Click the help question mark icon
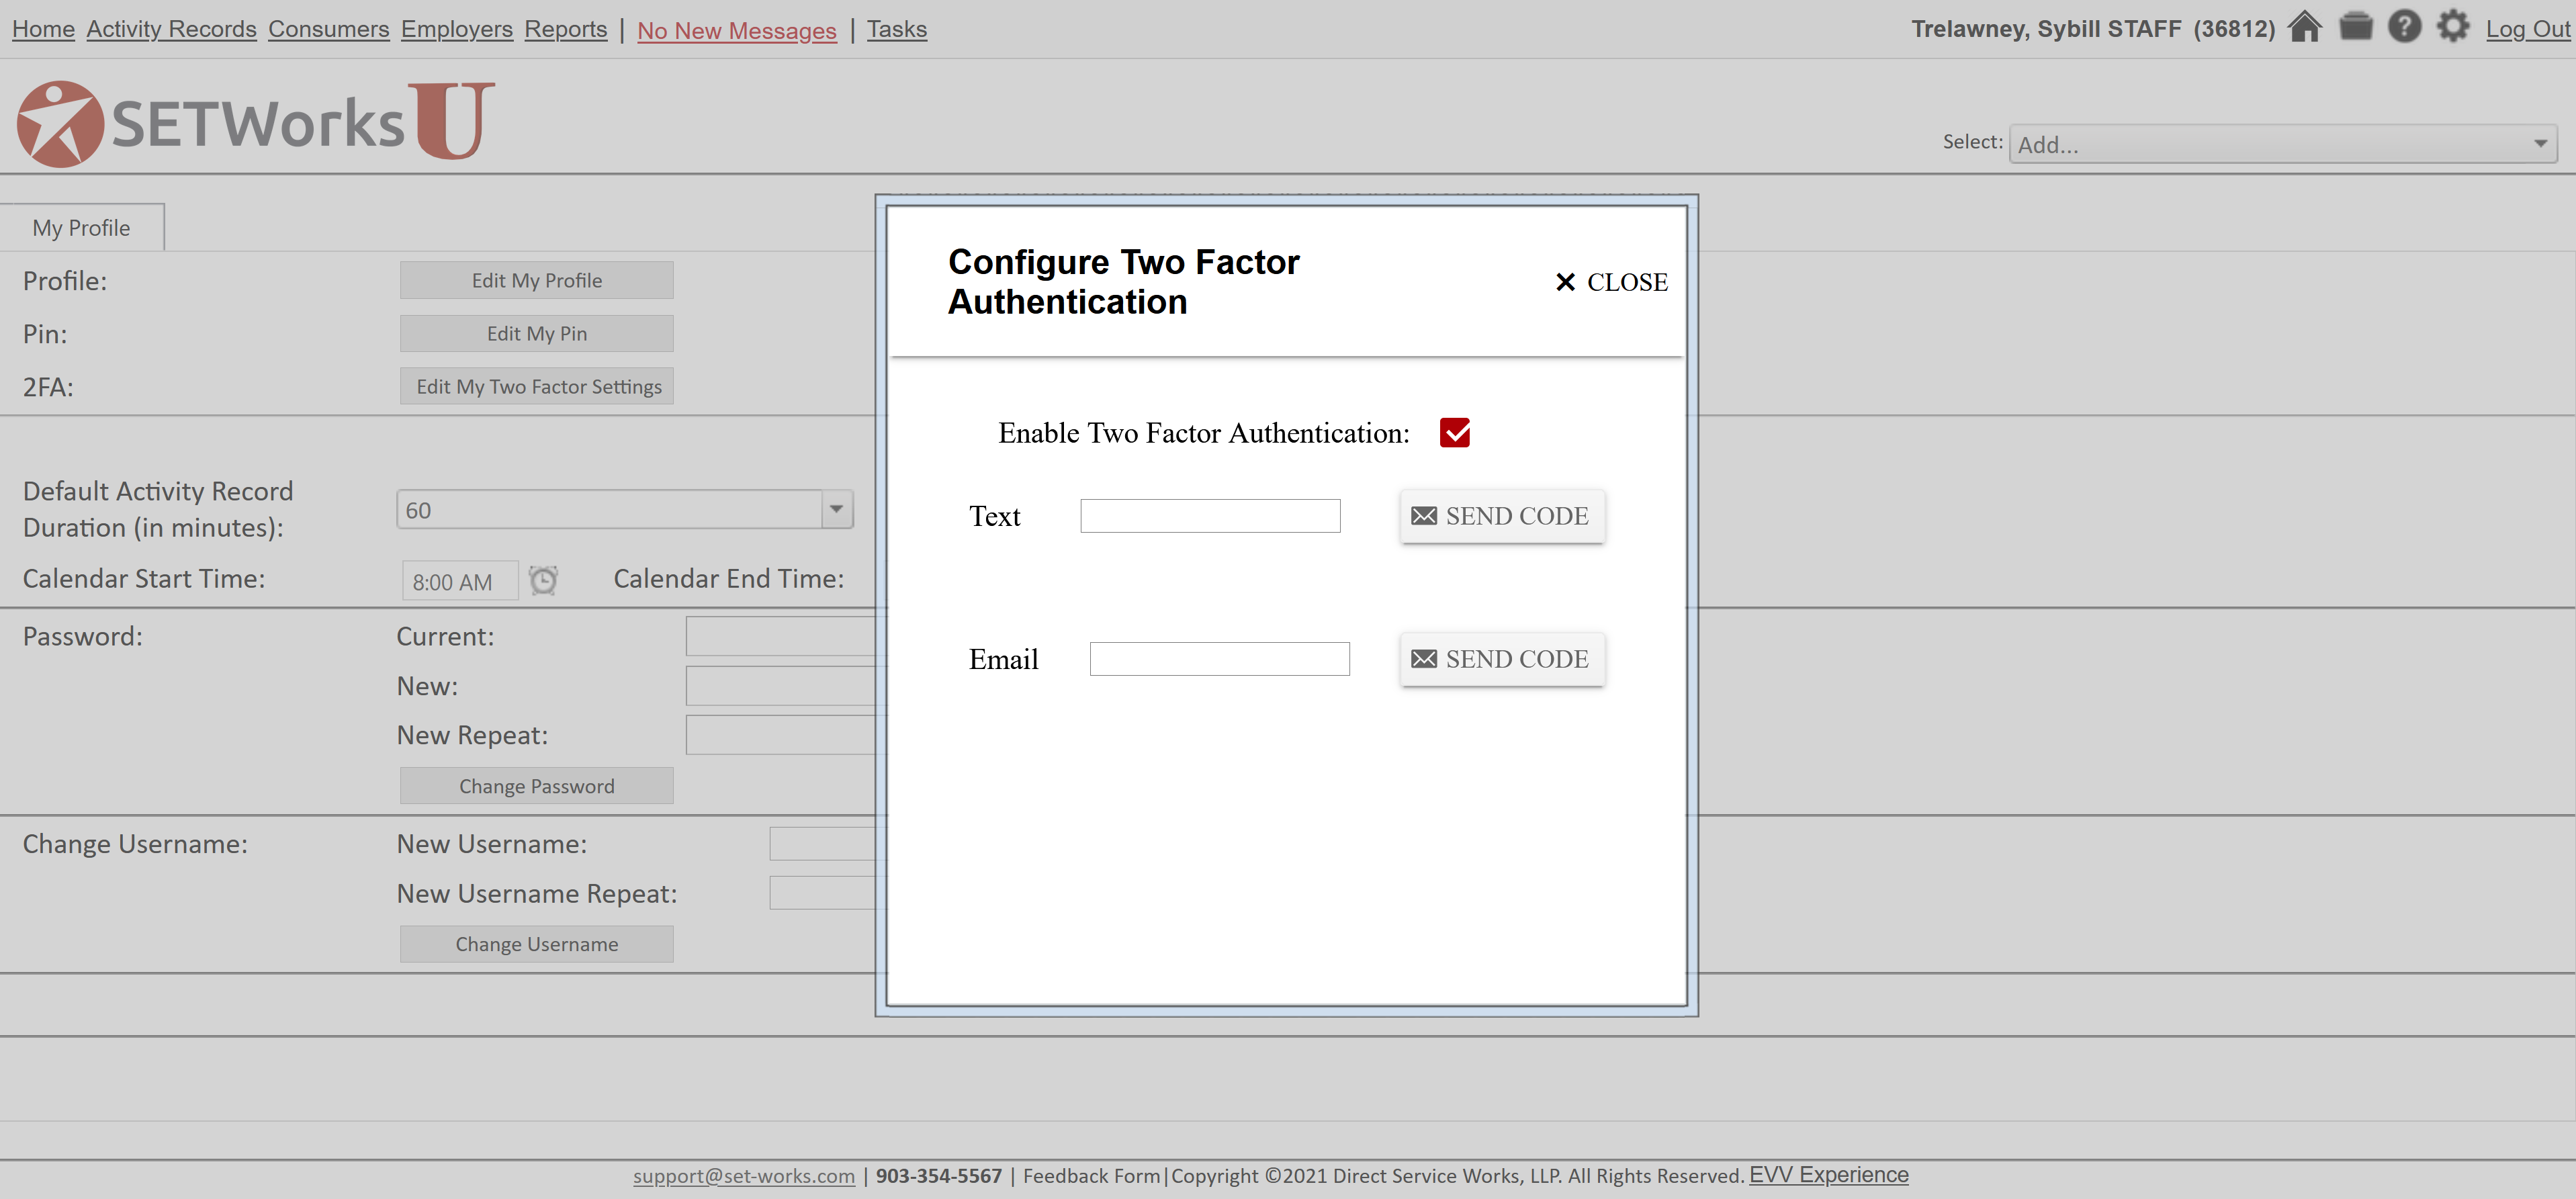 [x=2404, y=27]
